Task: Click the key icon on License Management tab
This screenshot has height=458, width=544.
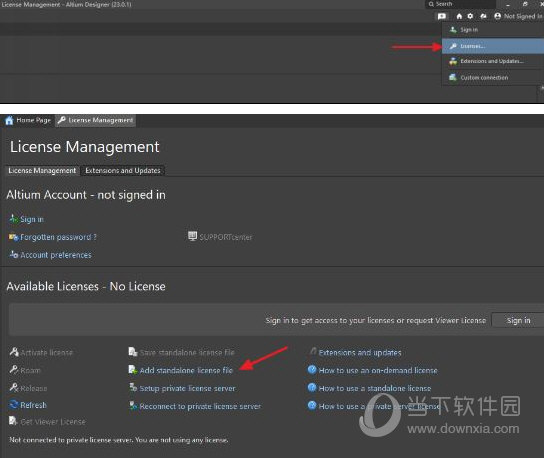Action: pos(62,120)
